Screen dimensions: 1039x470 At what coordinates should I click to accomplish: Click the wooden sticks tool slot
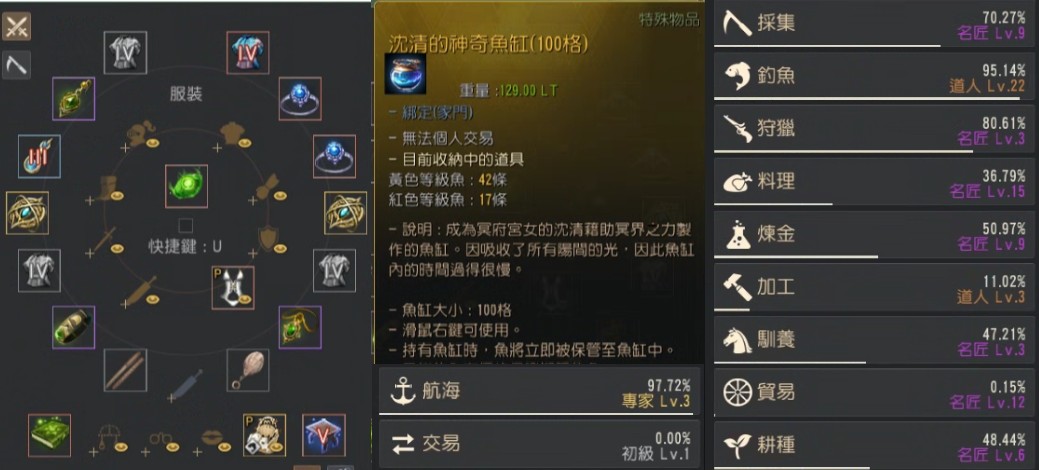125,370
